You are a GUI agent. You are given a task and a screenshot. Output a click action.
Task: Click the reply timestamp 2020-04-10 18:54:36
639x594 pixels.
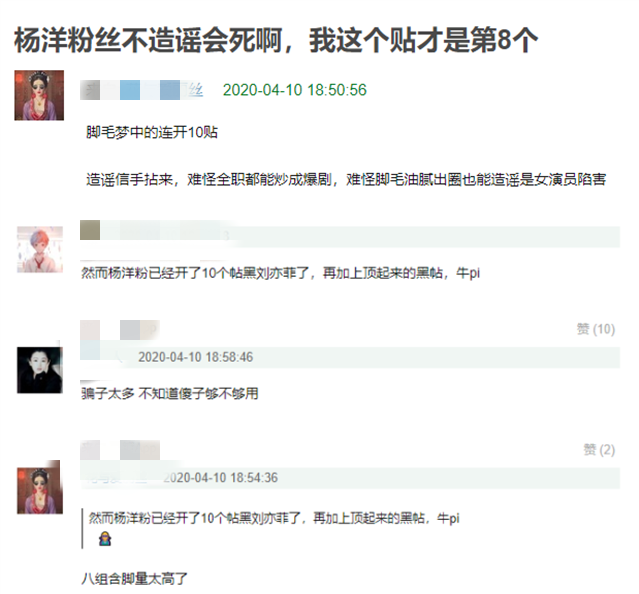coord(220,477)
